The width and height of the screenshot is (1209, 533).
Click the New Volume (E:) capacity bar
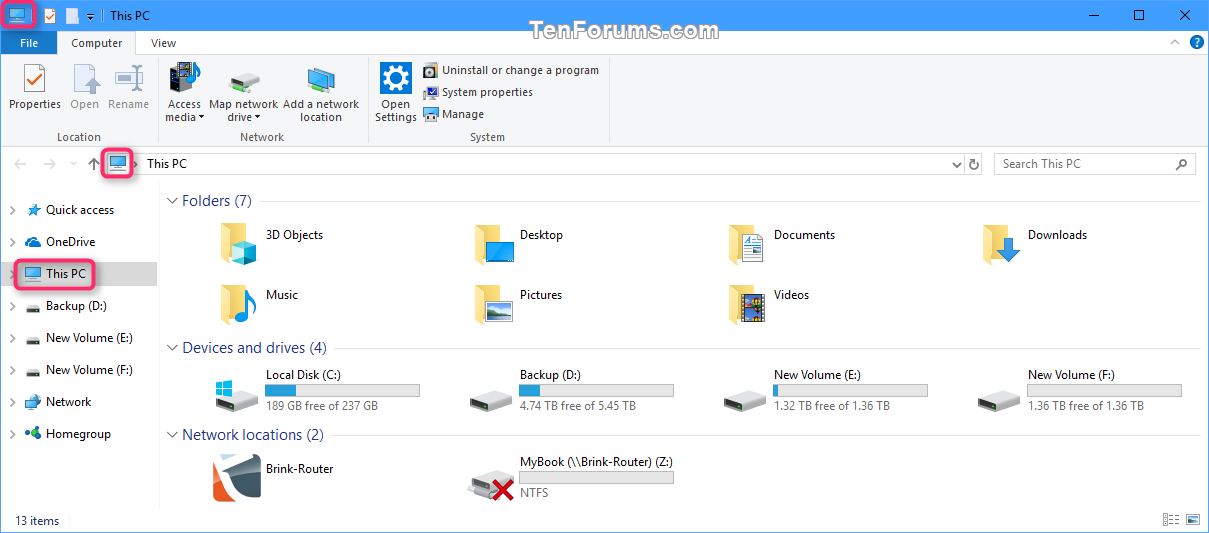tap(850, 390)
